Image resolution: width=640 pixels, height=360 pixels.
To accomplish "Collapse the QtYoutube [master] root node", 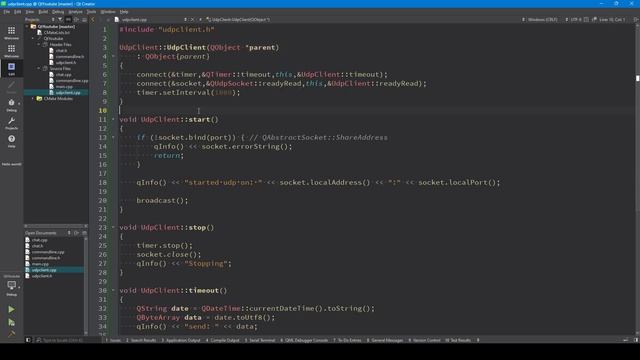I will coord(27,27).
